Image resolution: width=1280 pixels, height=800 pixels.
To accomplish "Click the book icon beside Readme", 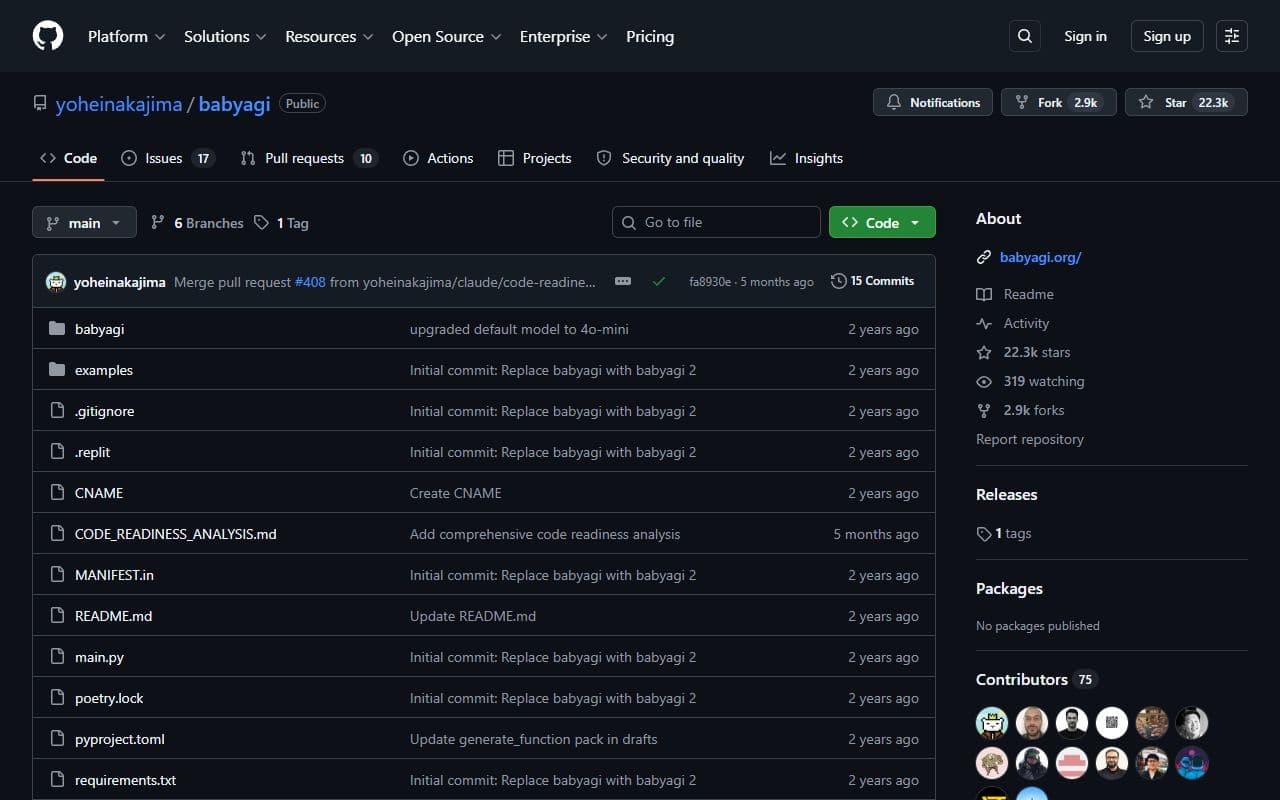I will tap(984, 294).
